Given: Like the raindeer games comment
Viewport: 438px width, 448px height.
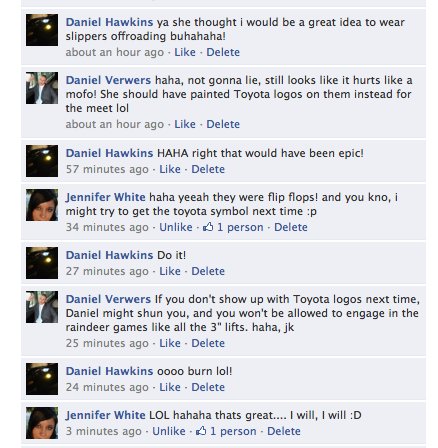Looking at the screenshot, I should (170, 343).
